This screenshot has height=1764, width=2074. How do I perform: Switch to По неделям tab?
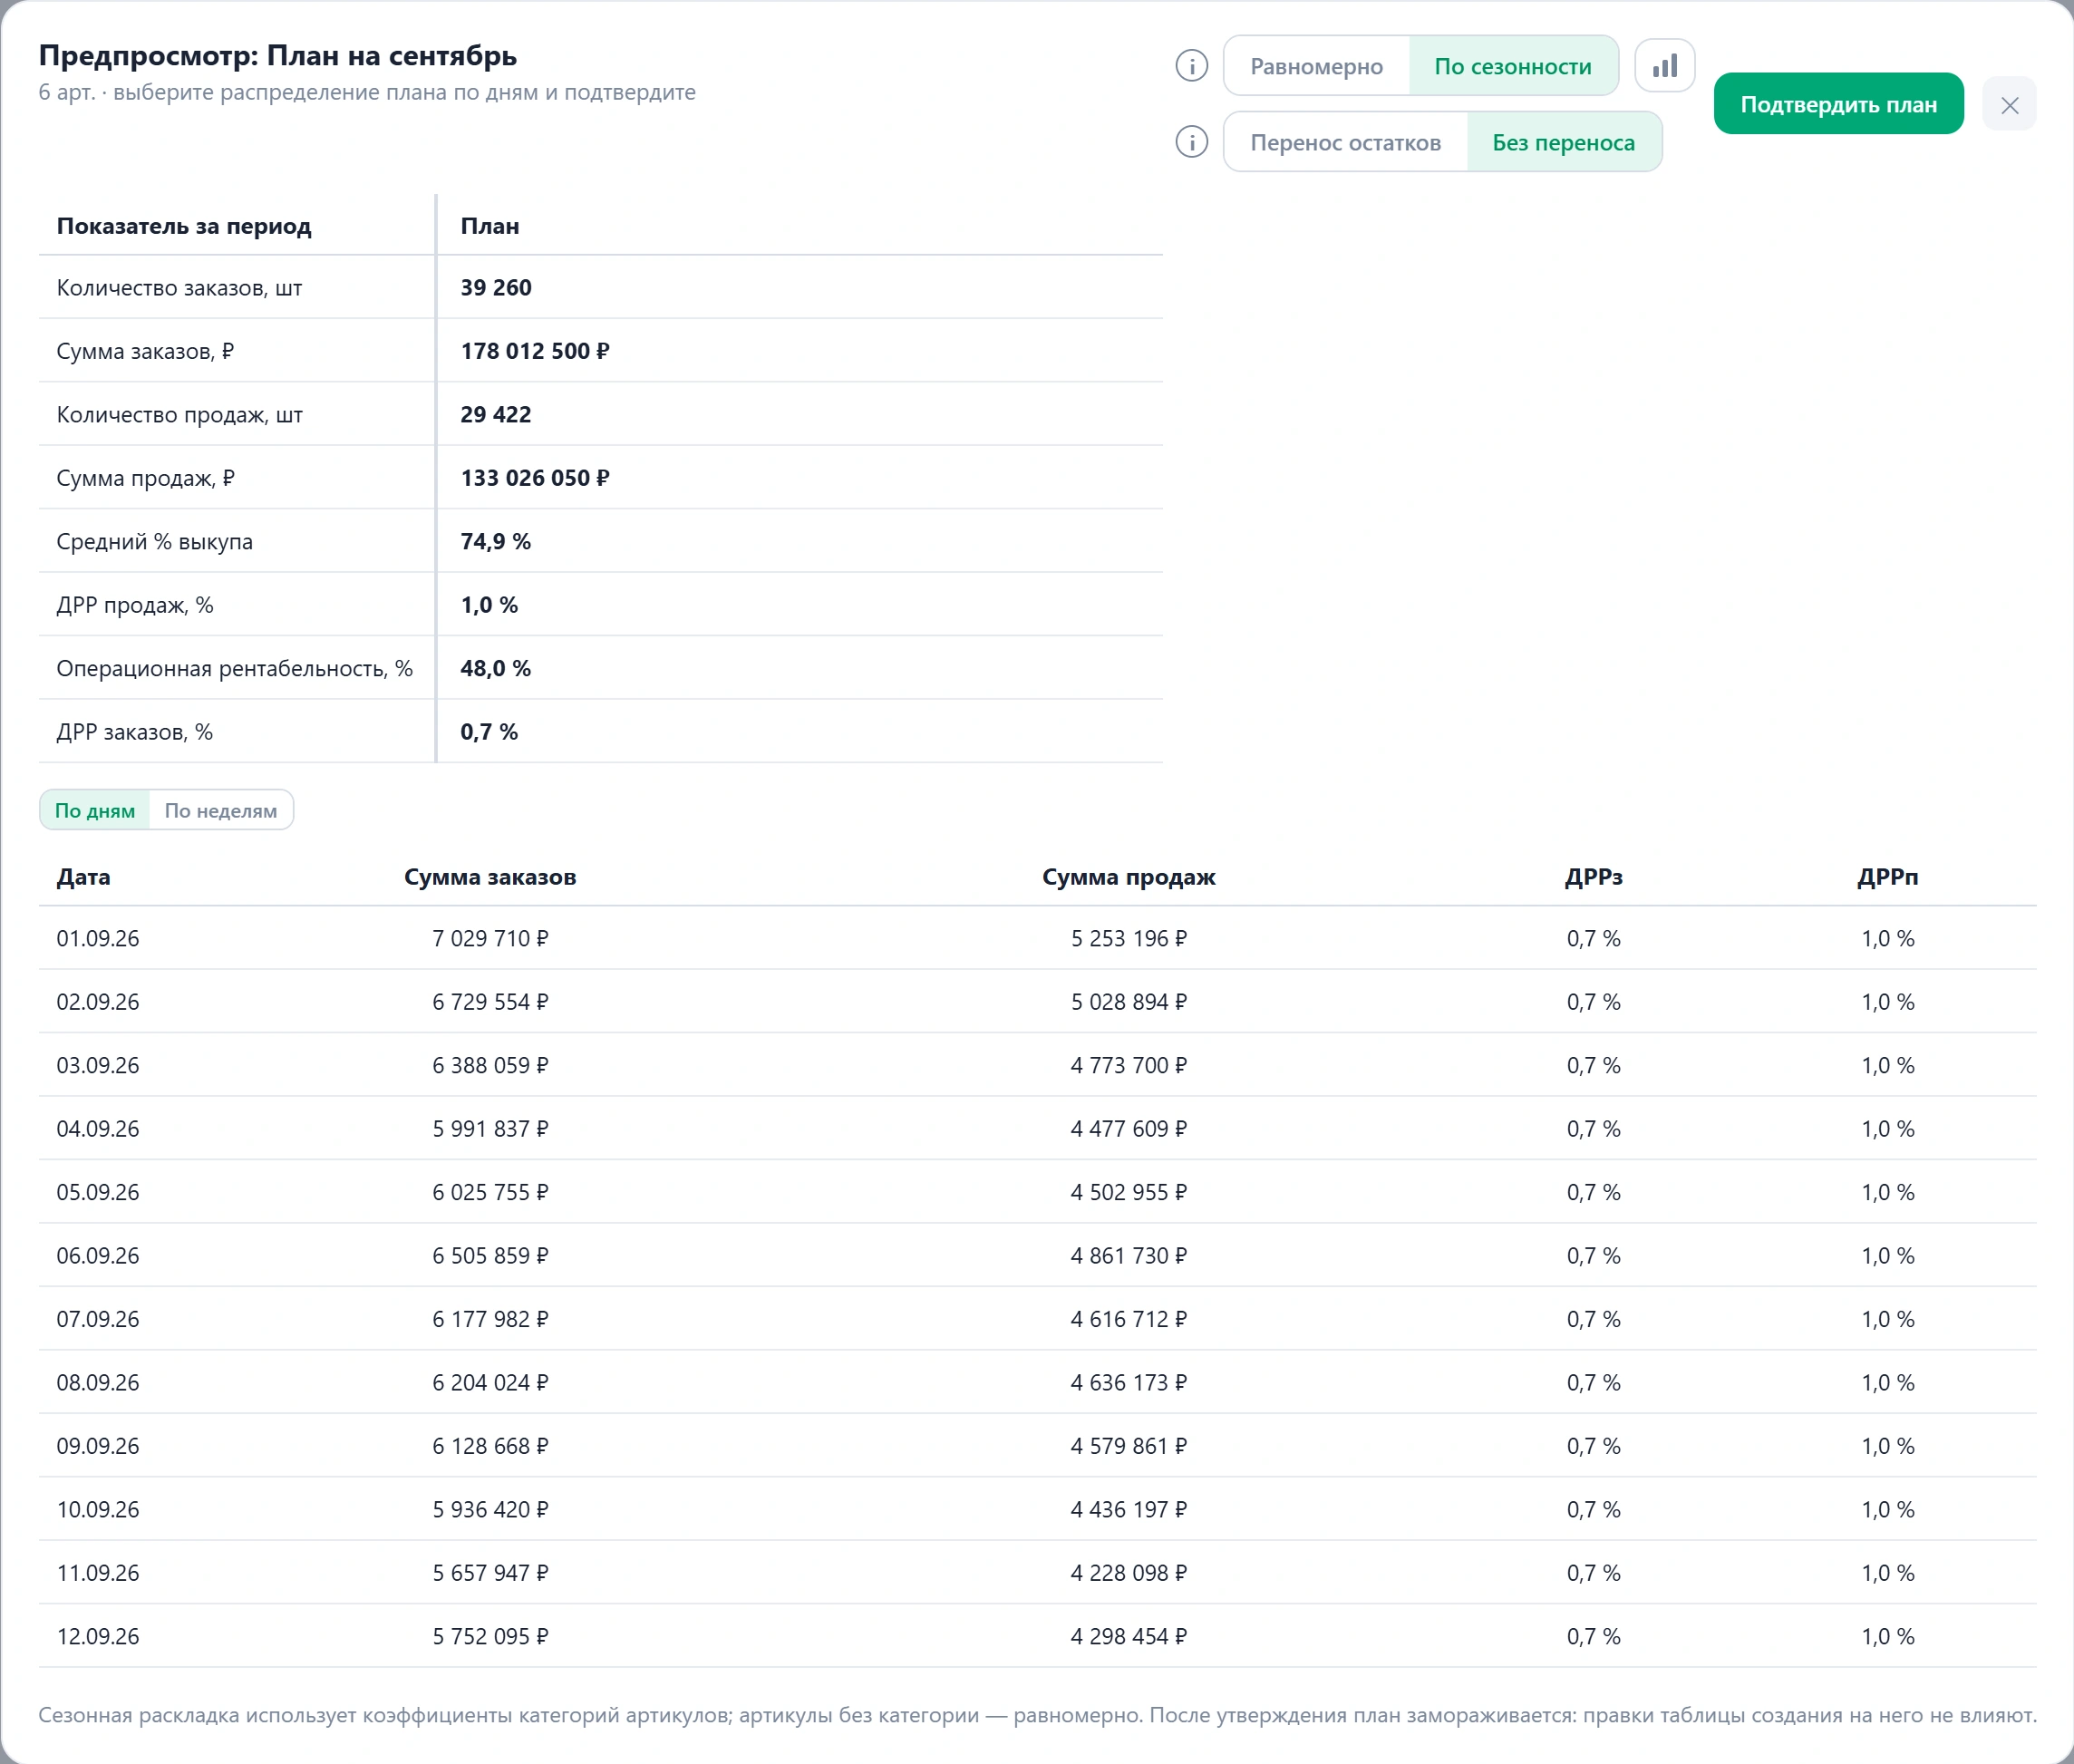[221, 810]
